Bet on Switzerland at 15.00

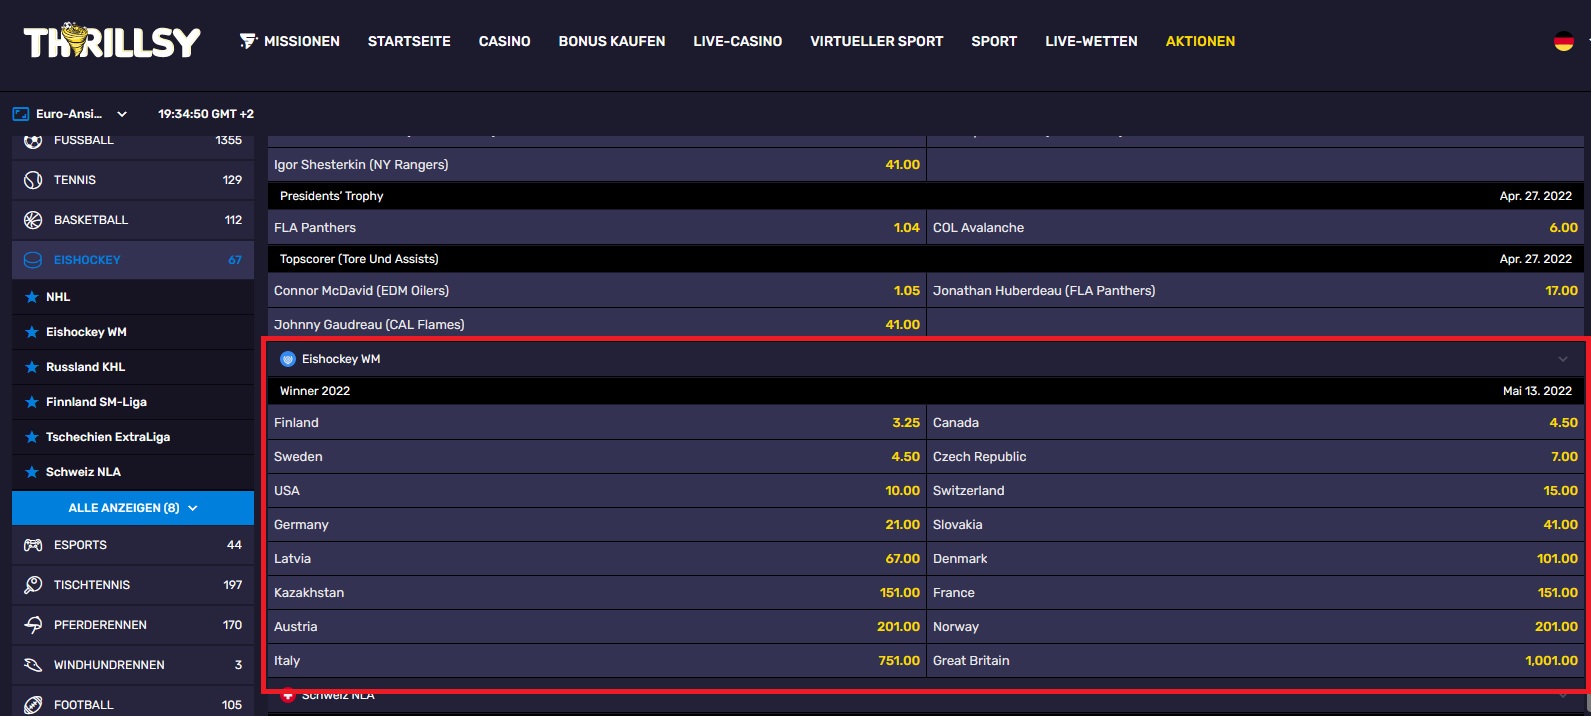pos(1255,491)
